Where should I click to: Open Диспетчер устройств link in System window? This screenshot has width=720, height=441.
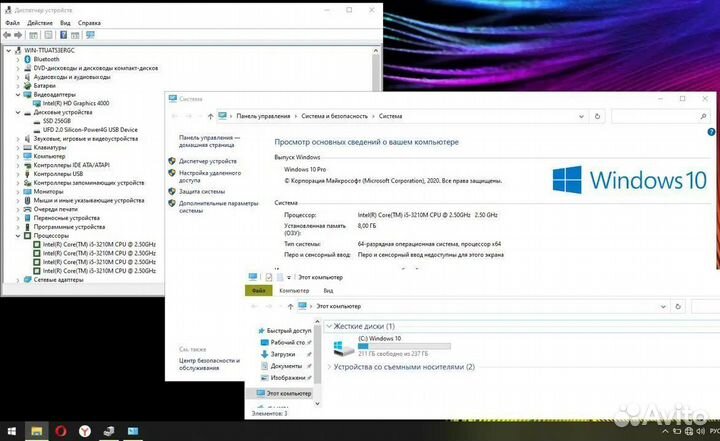tap(208, 161)
